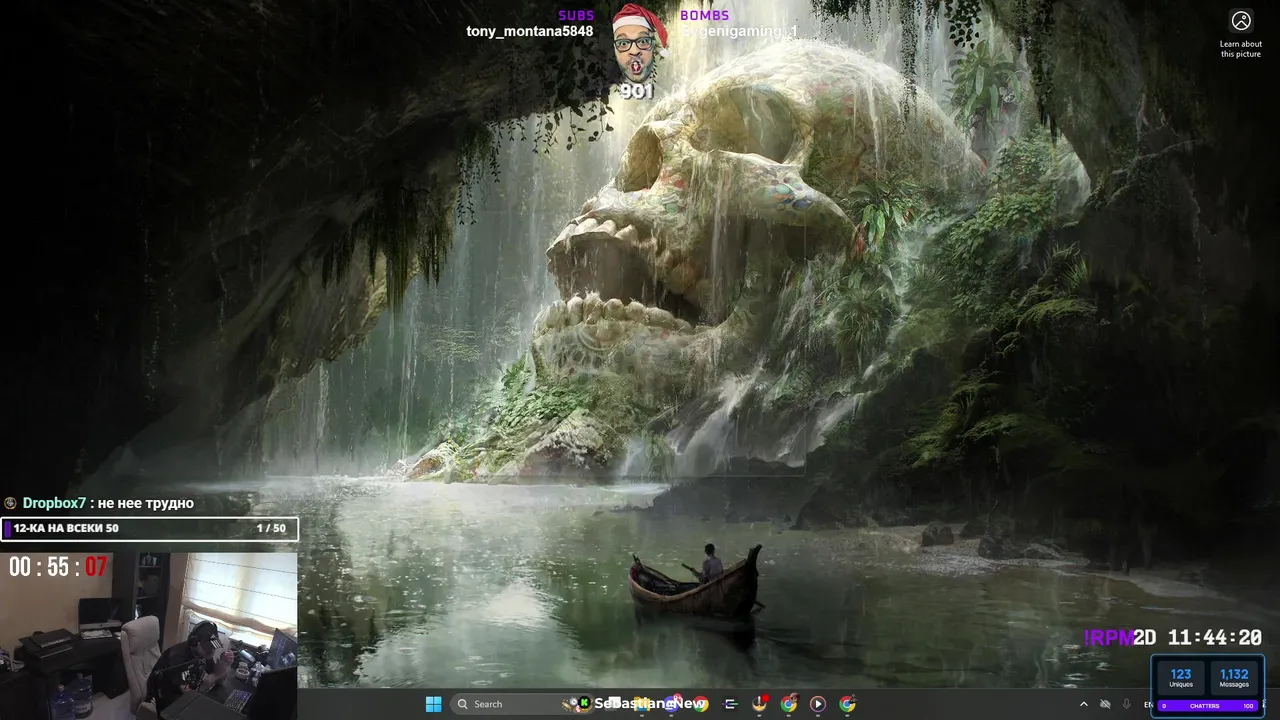Click the 1,132 Messages stat card

tap(1234, 678)
